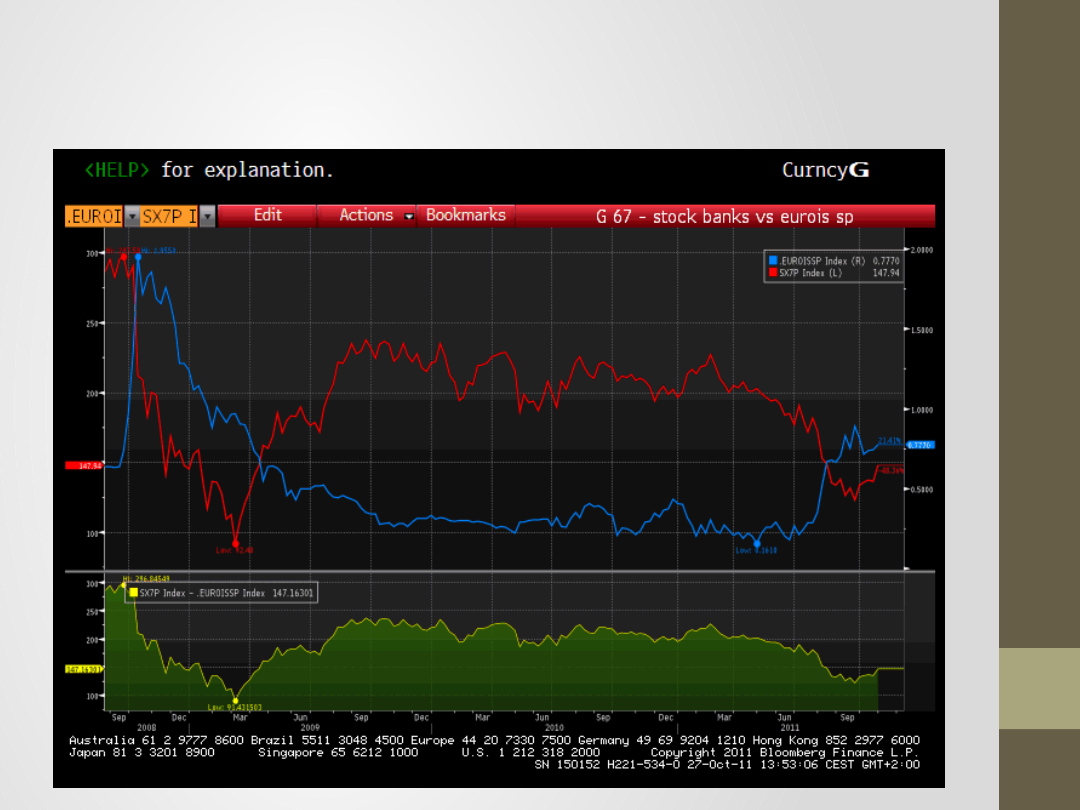Click the red 147.94 left axis value tag
This screenshot has height=810, width=1080.
coord(83,465)
